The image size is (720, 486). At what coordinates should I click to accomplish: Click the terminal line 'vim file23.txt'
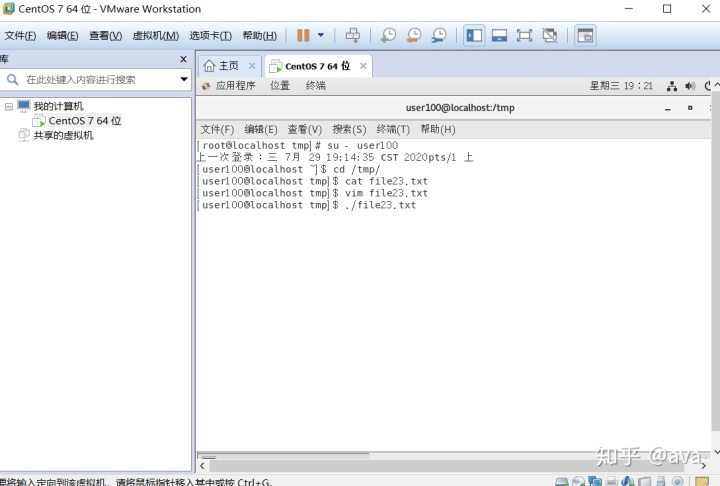pyautogui.click(x=386, y=193)
